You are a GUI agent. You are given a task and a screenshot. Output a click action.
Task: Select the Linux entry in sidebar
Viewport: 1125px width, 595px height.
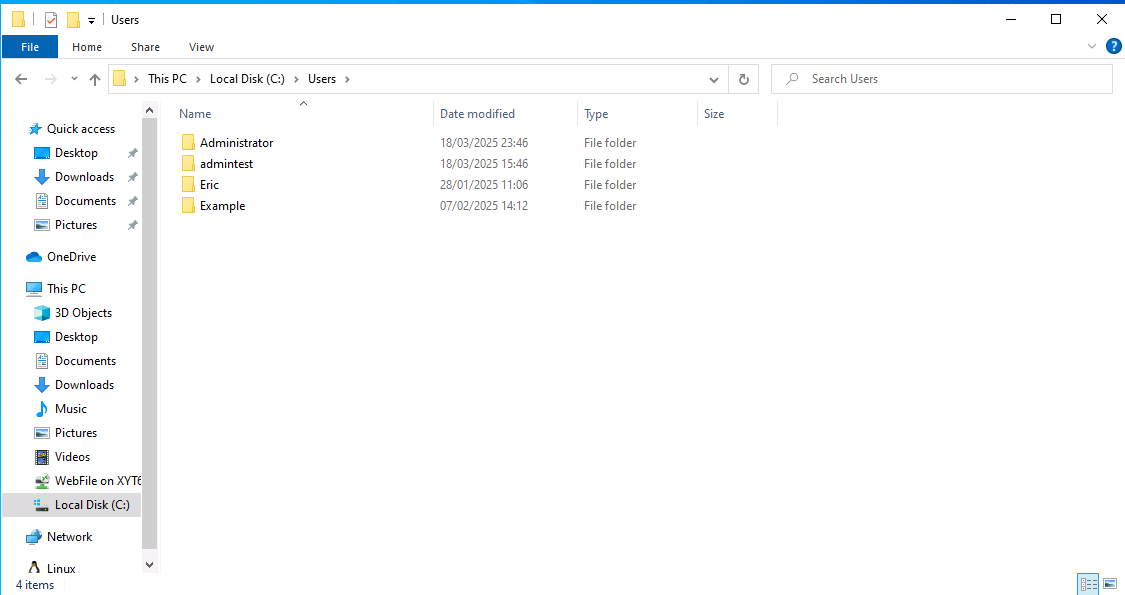[60, 569]
